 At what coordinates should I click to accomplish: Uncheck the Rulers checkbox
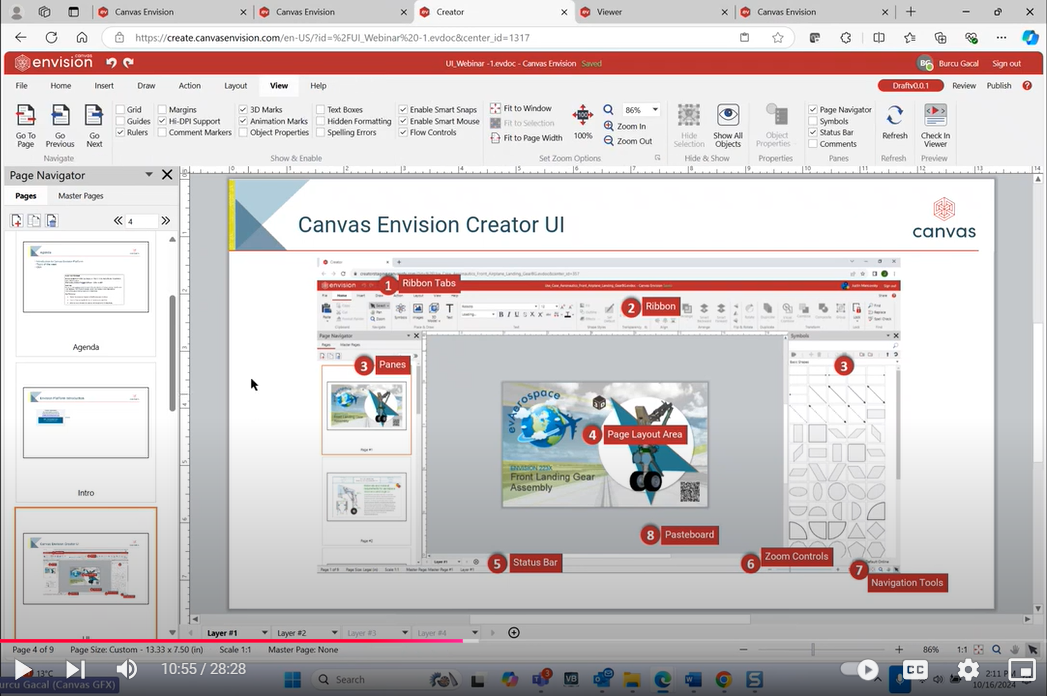coord(121,133)
